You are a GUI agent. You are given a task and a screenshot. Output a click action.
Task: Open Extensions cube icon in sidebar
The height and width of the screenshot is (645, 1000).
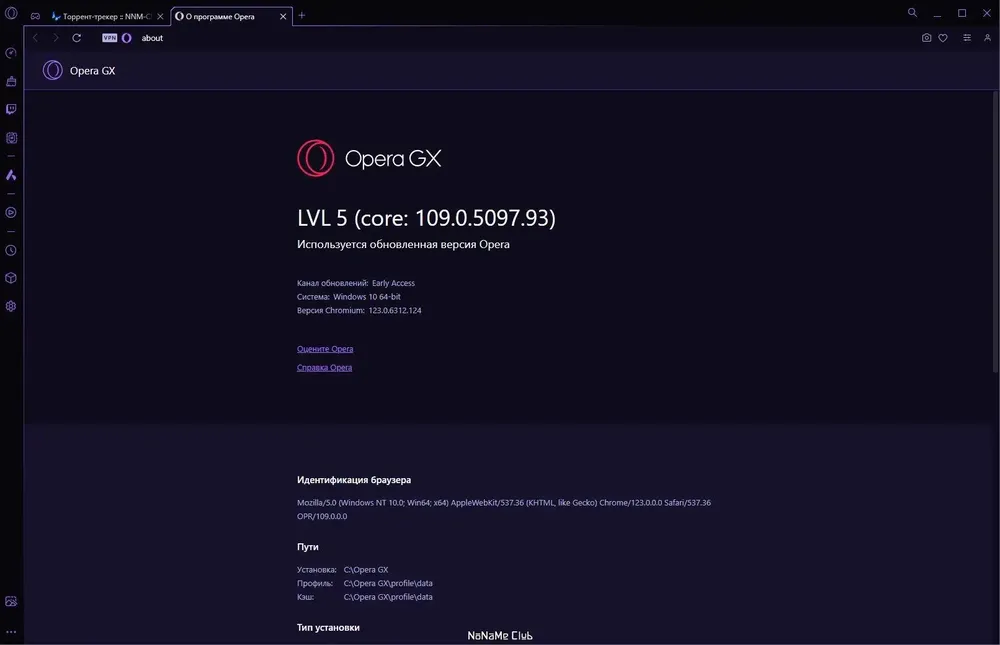(11, 278)
